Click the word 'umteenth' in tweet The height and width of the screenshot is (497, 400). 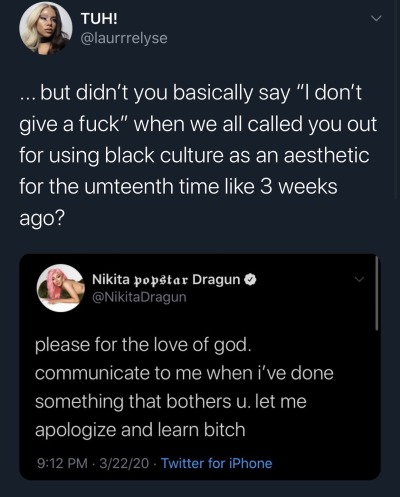[x=129, y=187]
